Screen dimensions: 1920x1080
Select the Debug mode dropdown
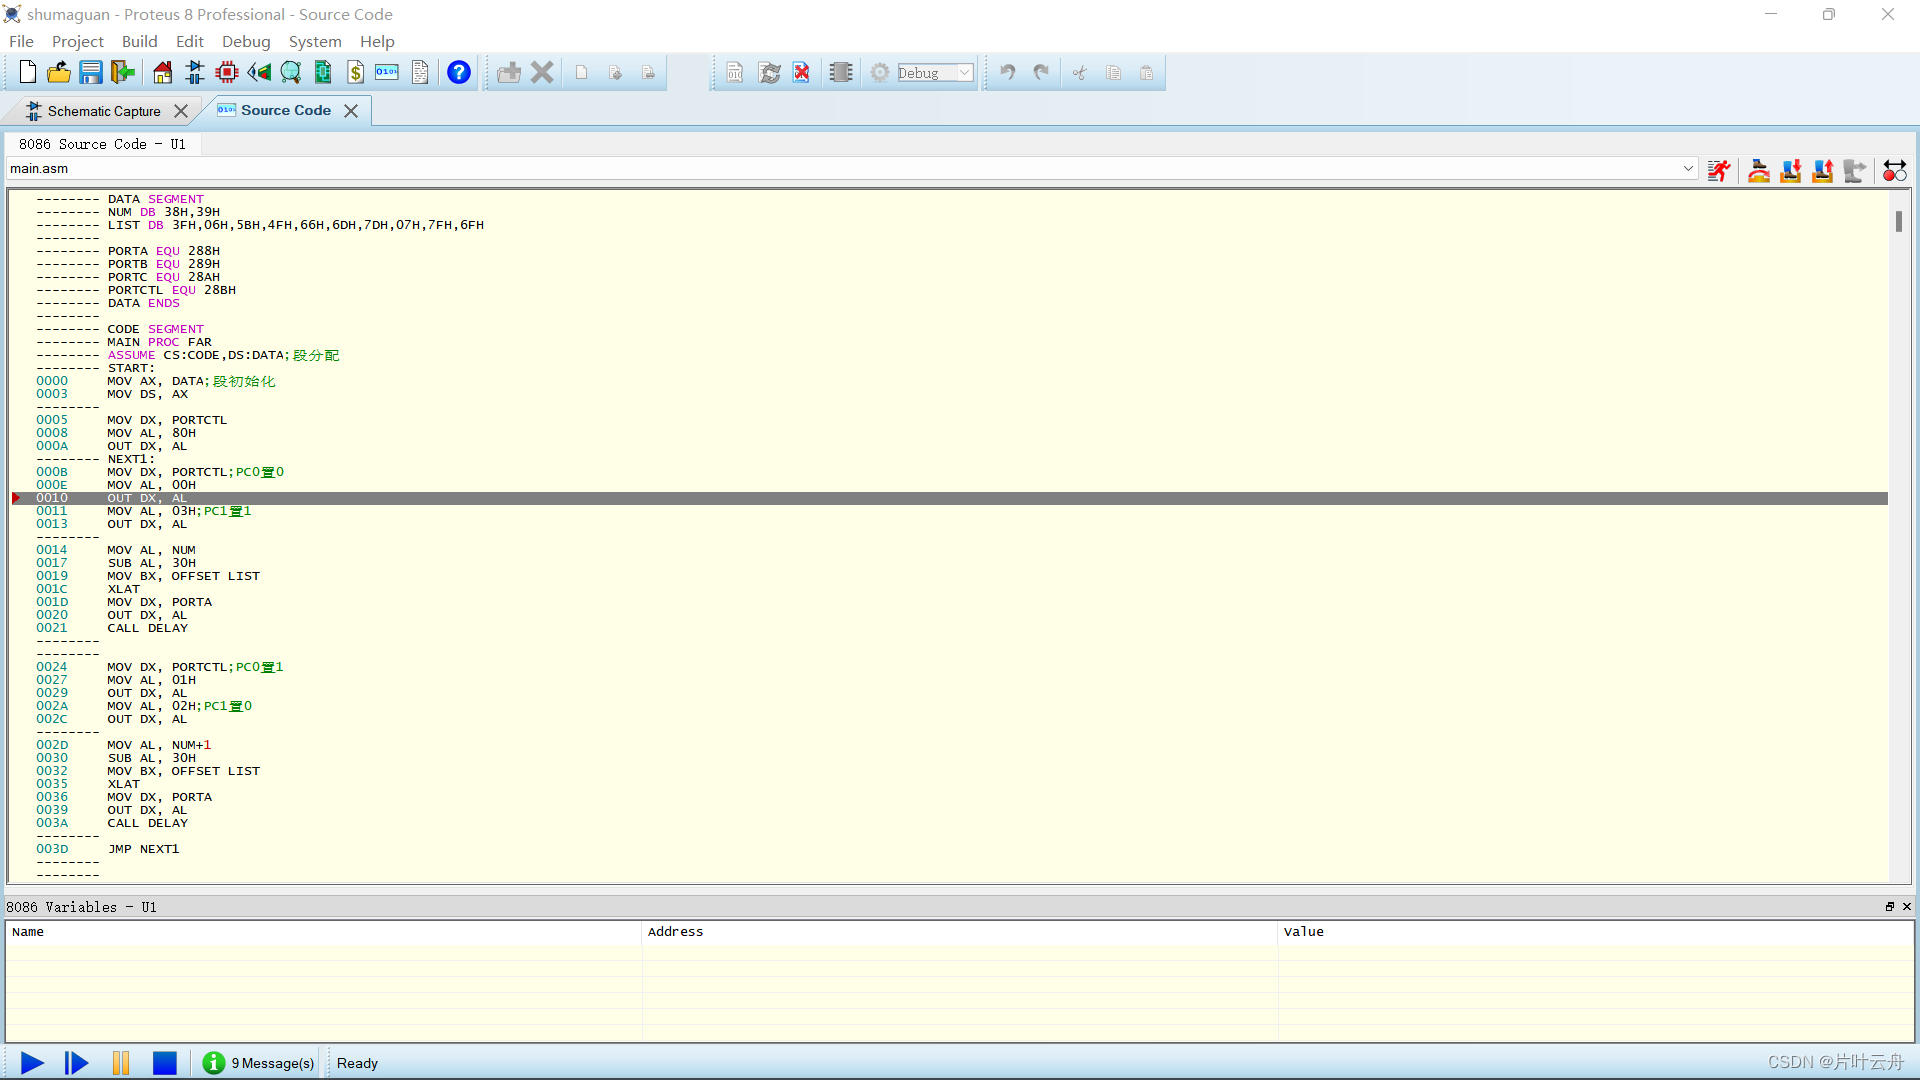932,73
